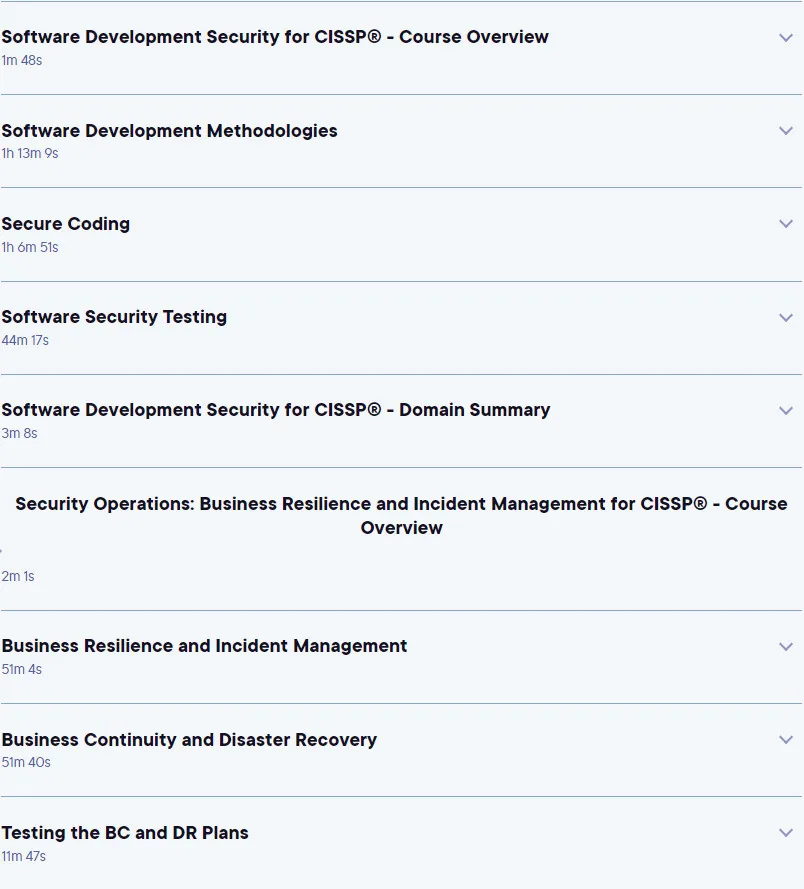
Task: Open the Business Continuity and Disaster Recovery title
Action: [189, 739]
